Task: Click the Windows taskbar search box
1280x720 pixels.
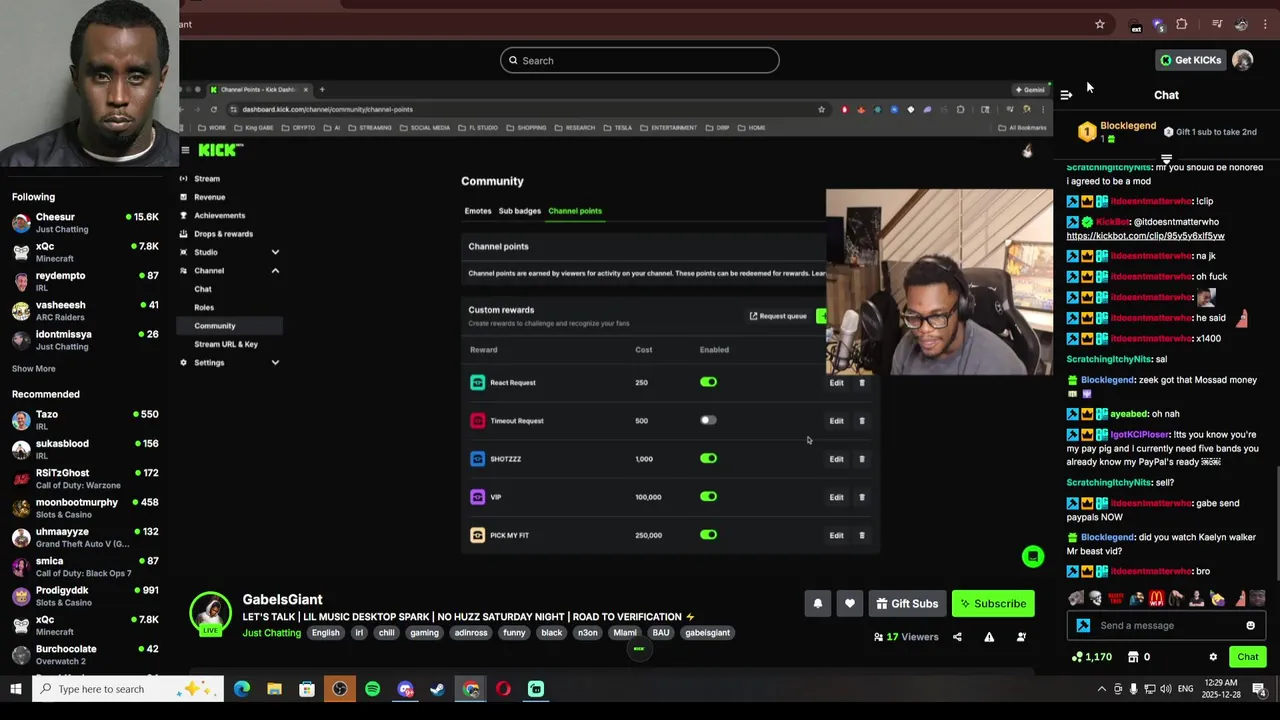Action: coord(129,689)
